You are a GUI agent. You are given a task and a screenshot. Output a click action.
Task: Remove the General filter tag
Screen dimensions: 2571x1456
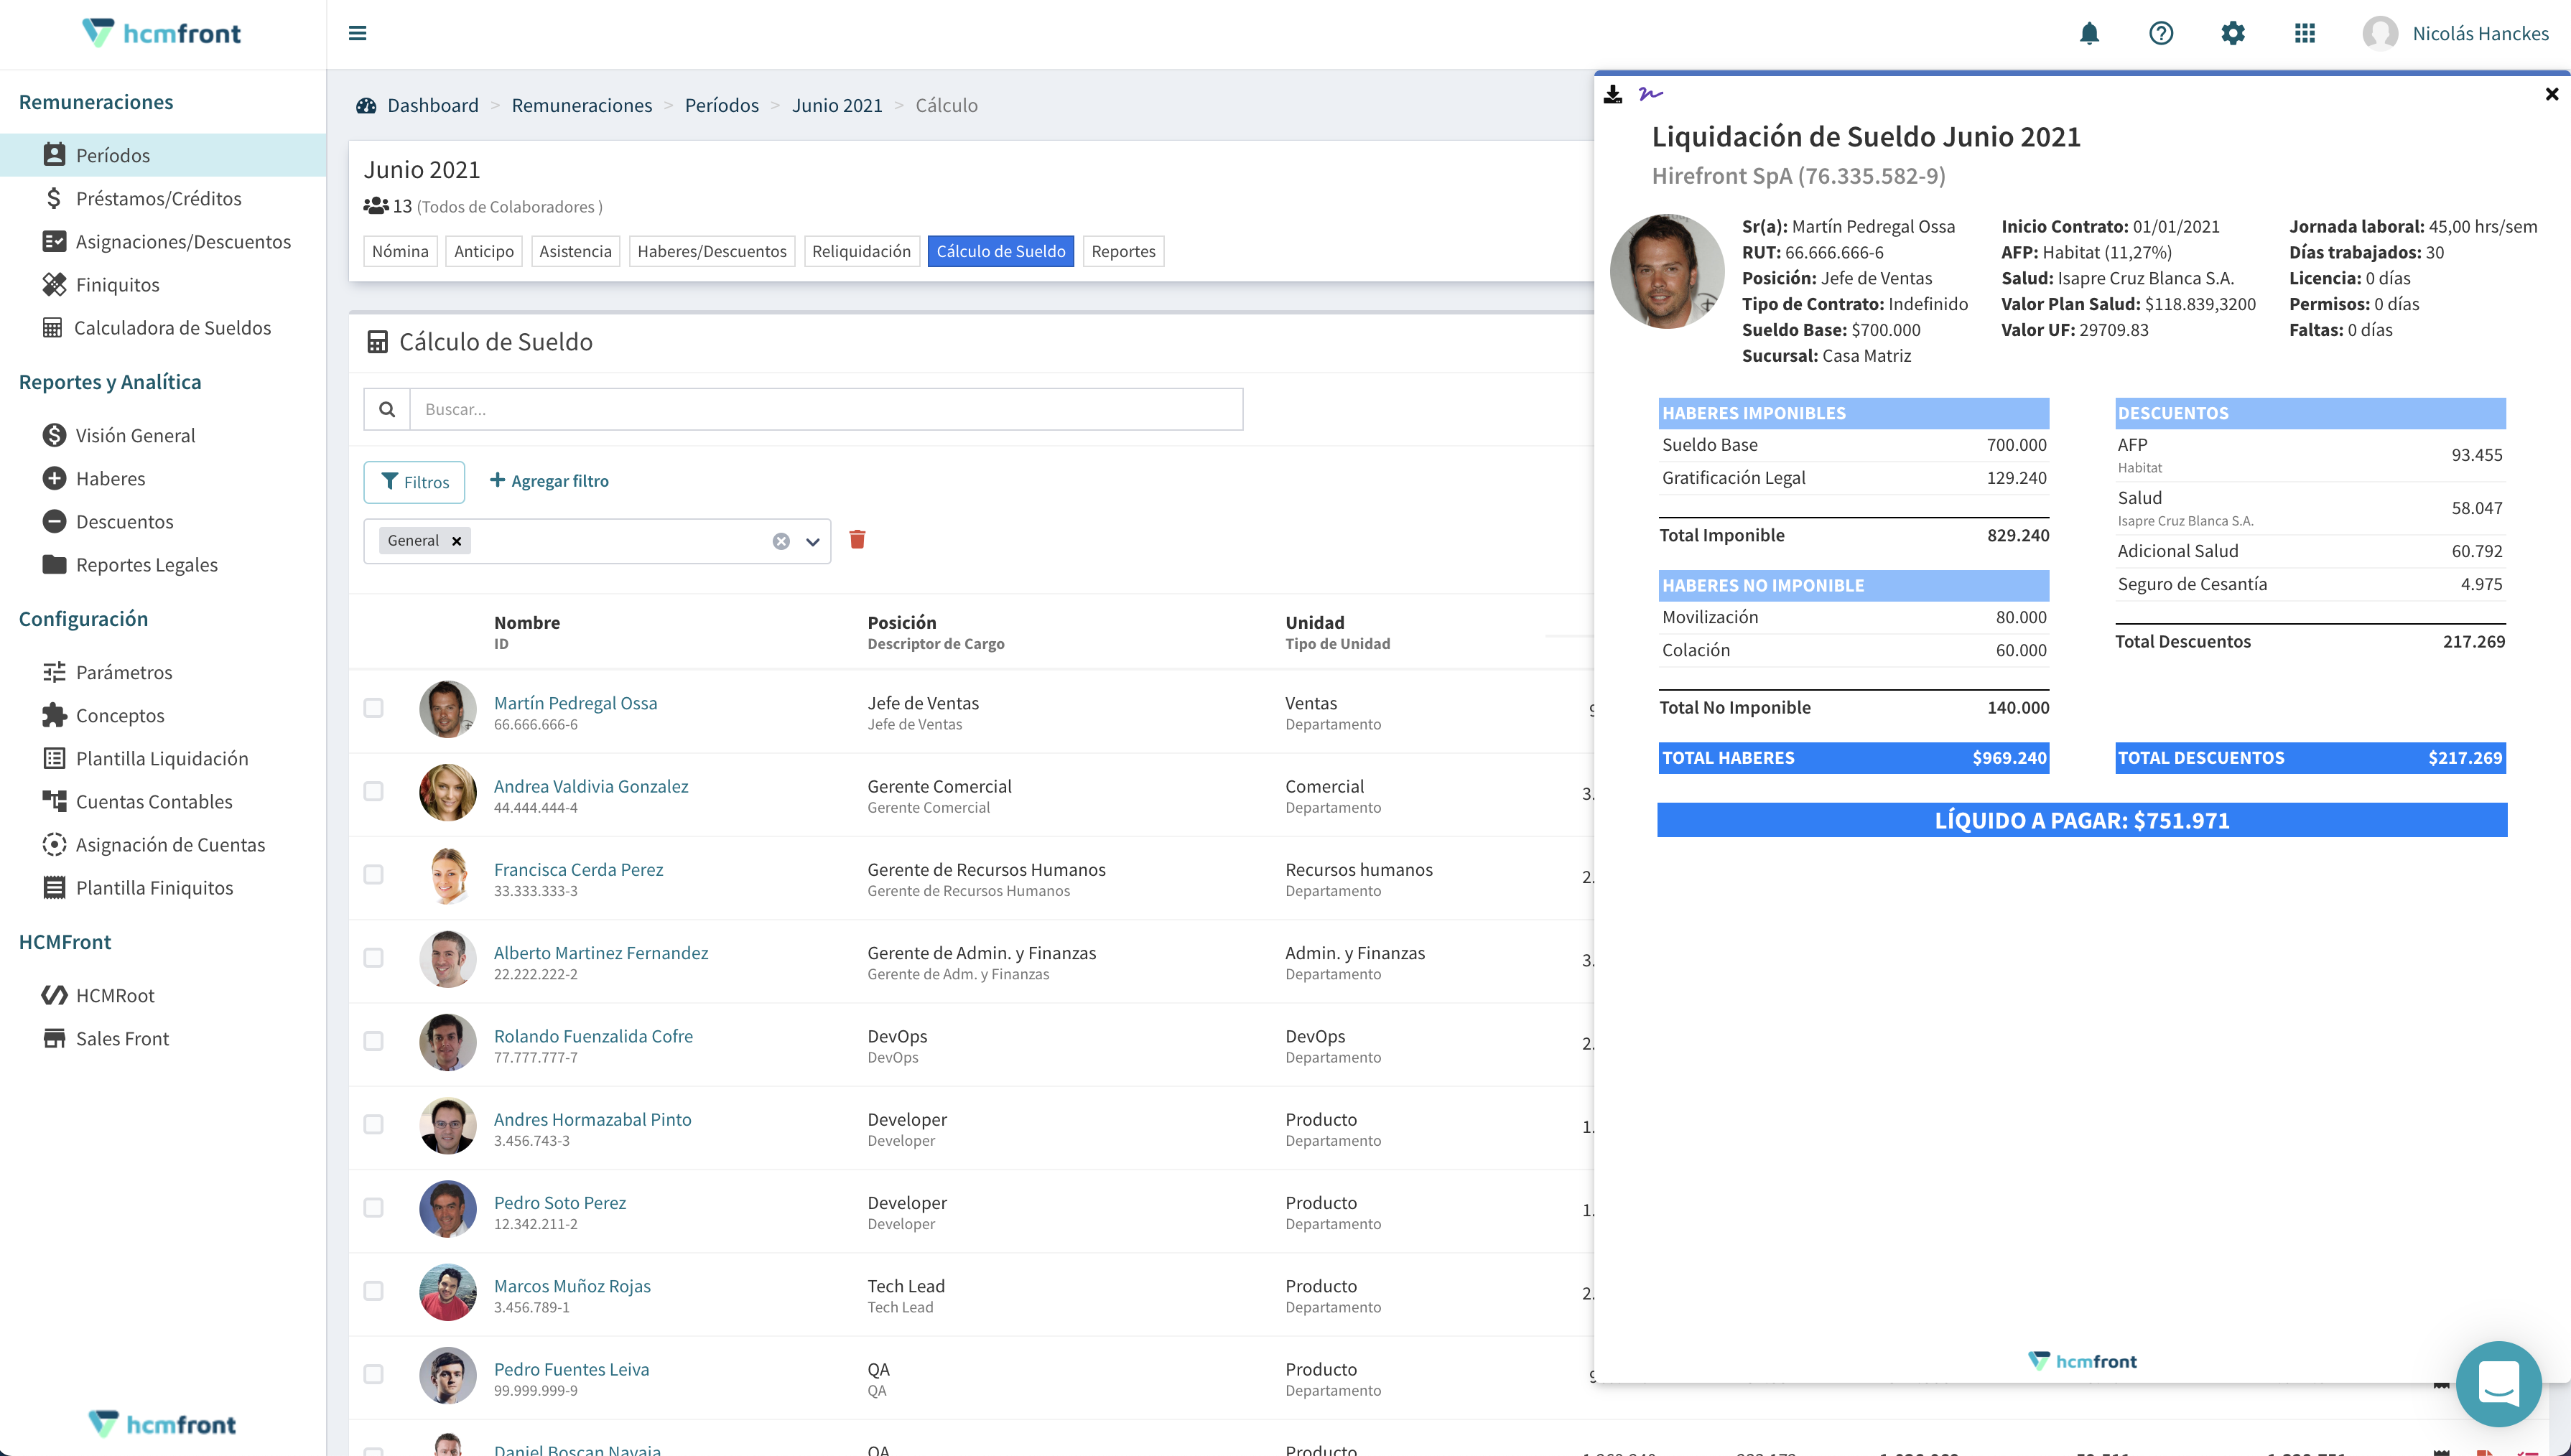(x=457, y=541)
